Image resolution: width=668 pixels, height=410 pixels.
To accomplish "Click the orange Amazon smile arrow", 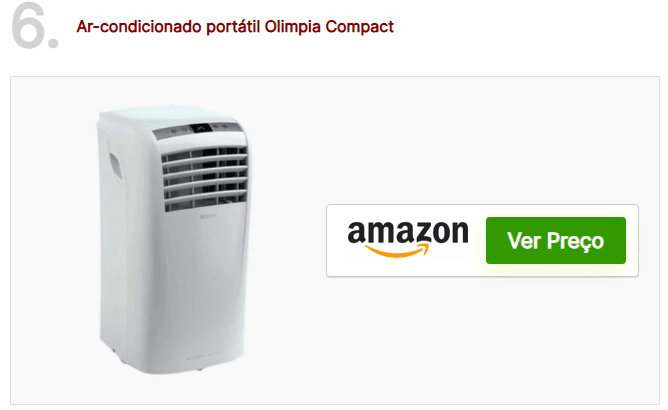I will coord(397,251).
